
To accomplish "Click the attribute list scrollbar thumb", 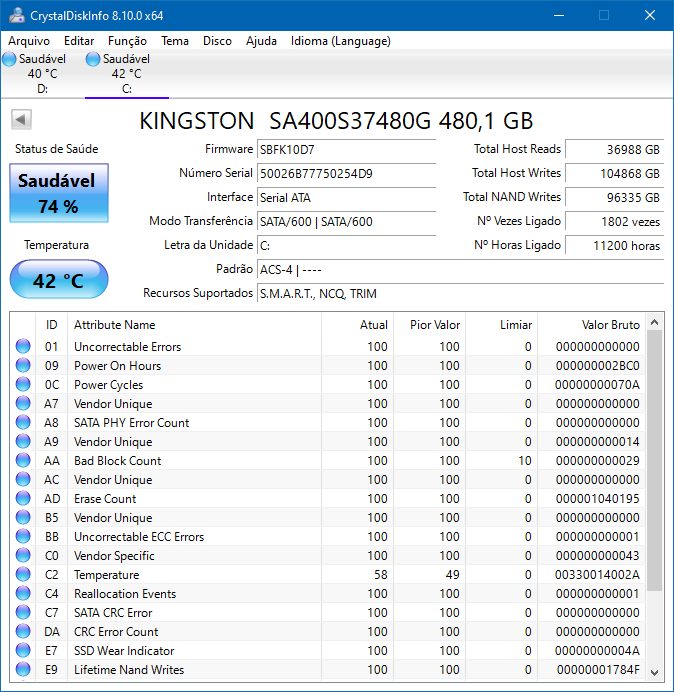I will [x=655, y=461].
